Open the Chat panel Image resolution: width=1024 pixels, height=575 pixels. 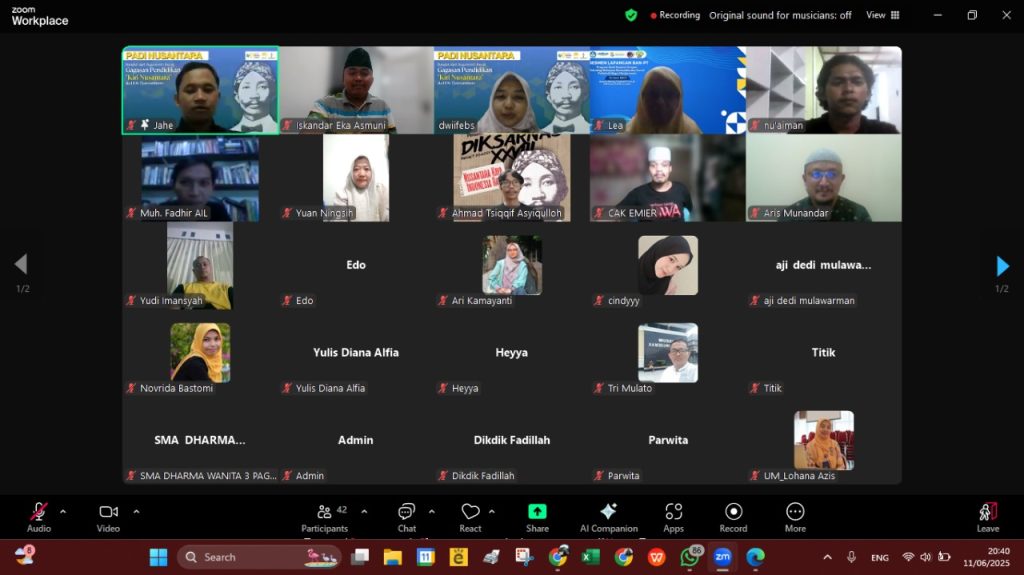(x=406, y=517)
